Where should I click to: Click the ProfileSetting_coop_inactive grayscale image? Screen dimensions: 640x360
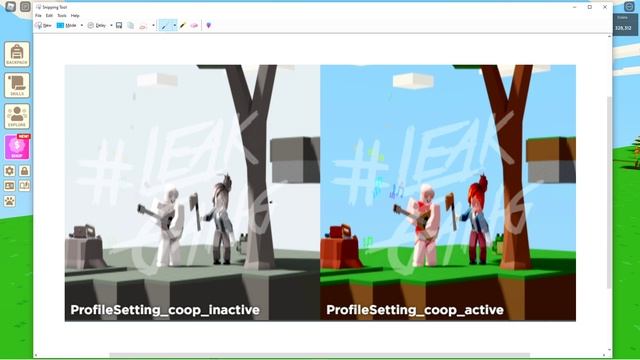point(192,193)
